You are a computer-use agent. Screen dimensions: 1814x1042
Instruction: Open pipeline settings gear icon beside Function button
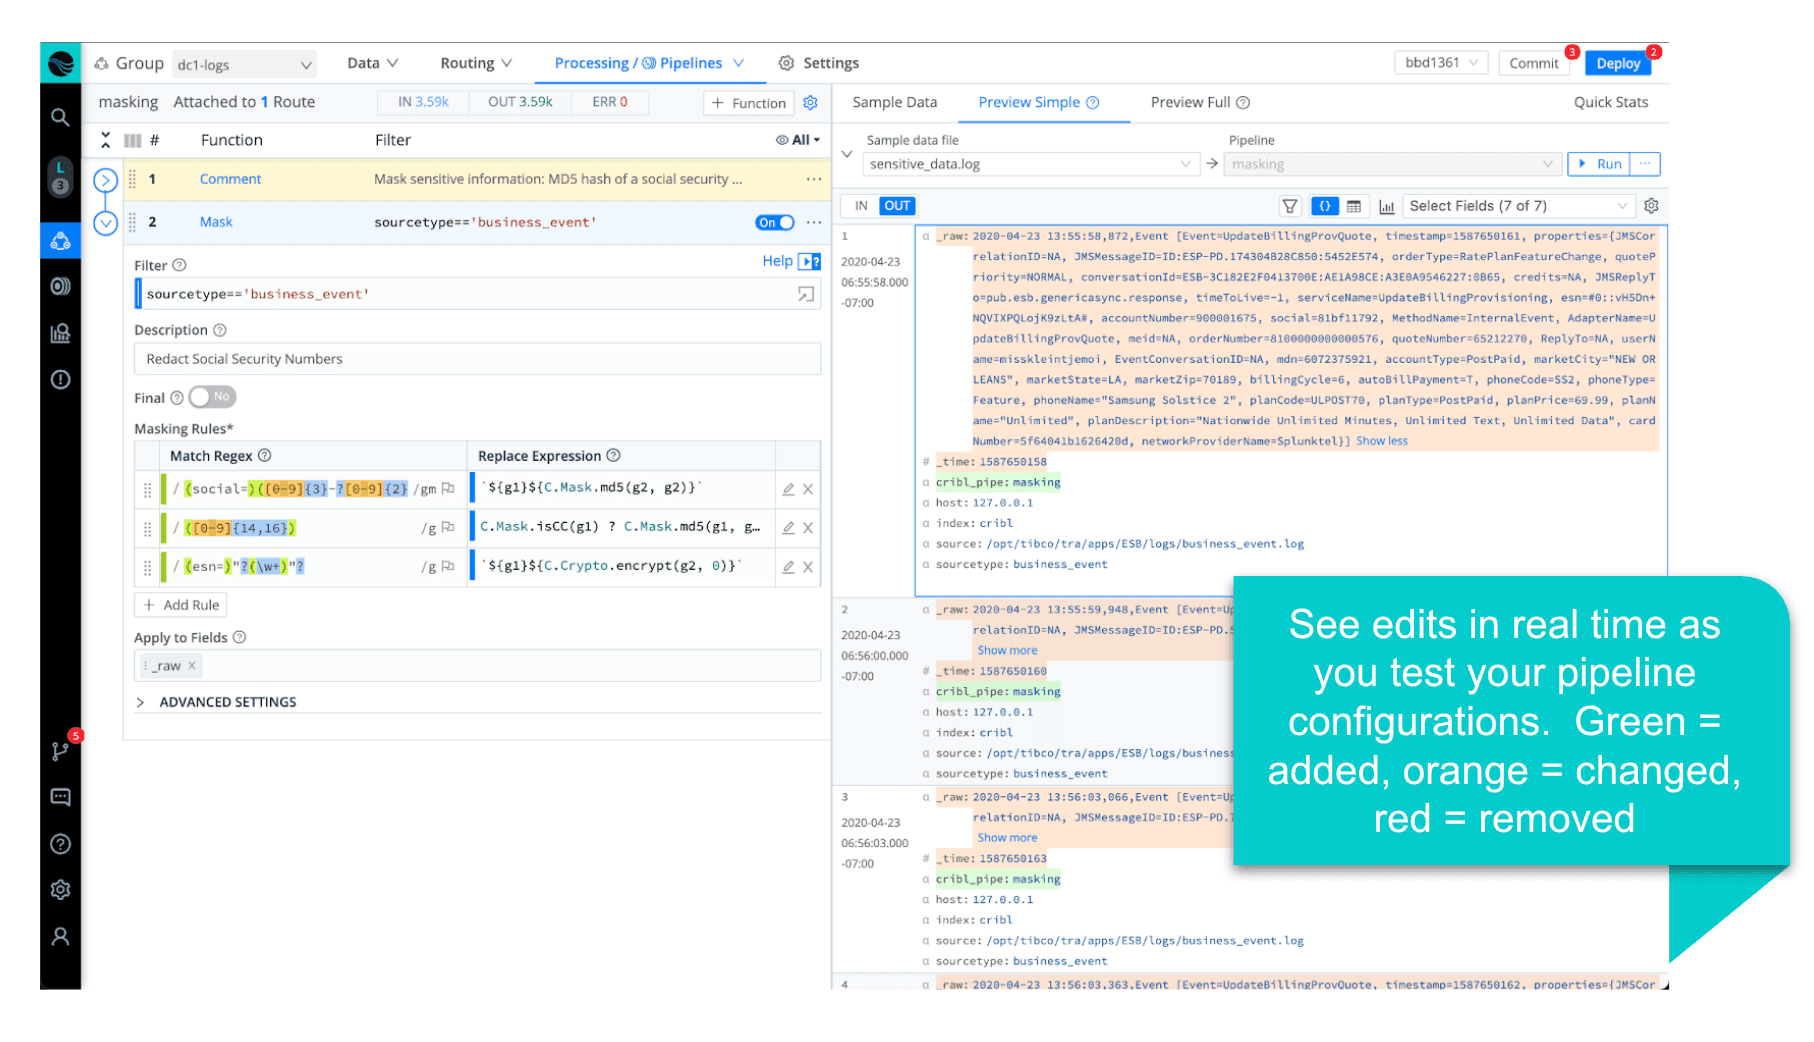coord(811,103)
